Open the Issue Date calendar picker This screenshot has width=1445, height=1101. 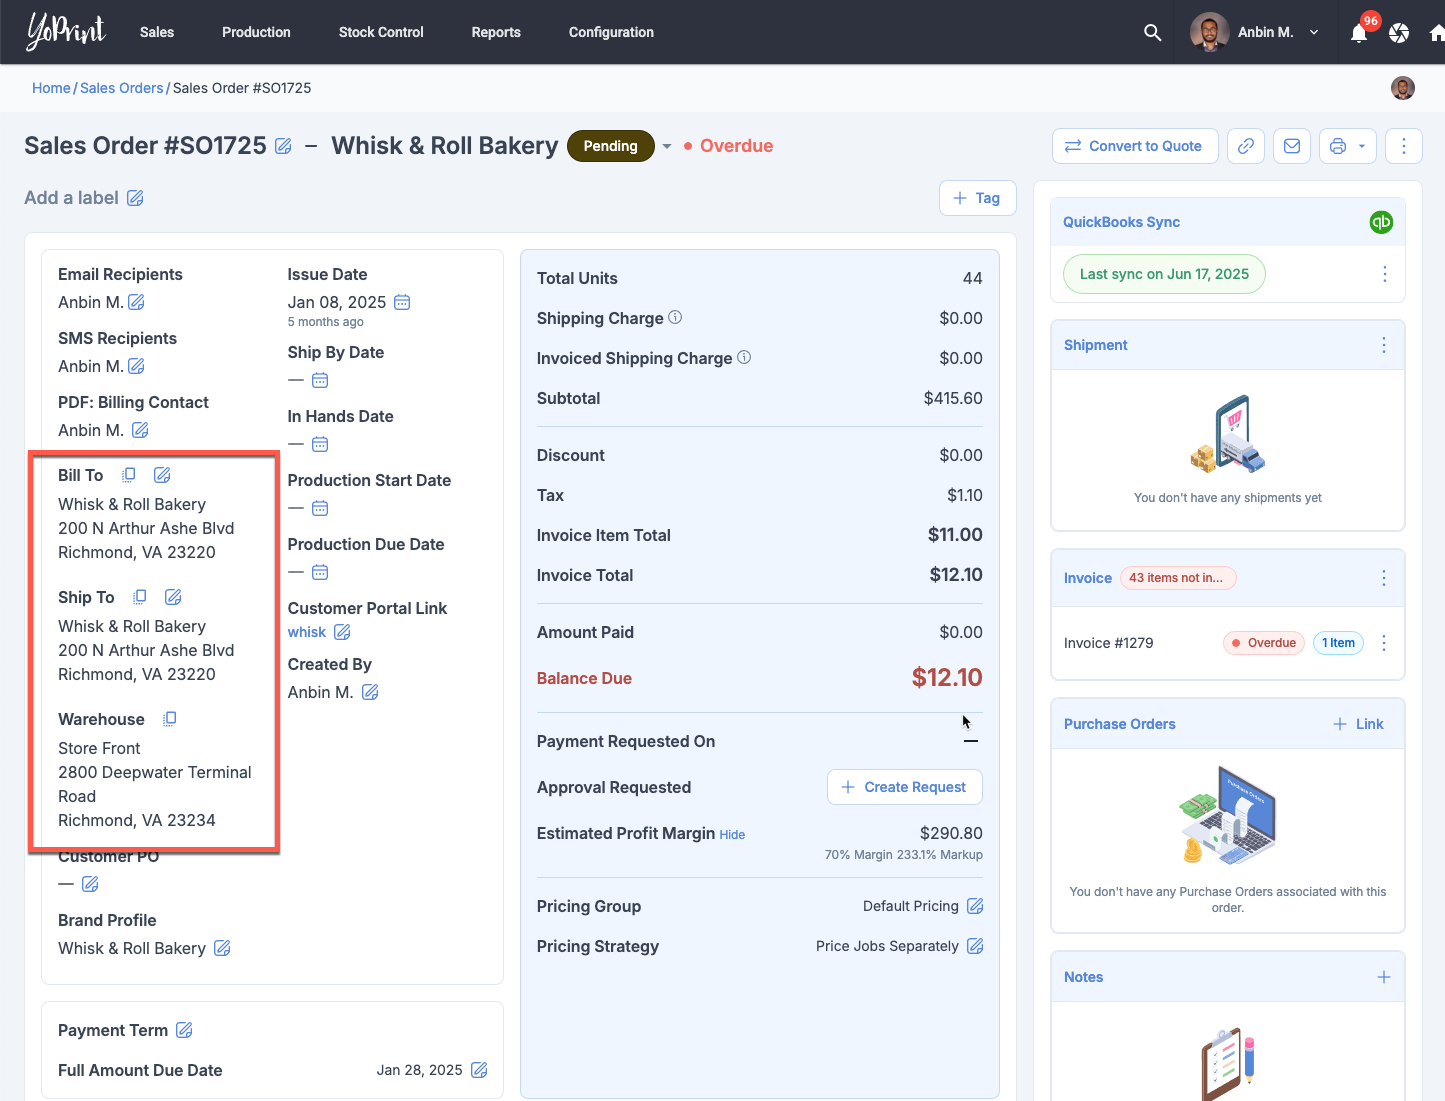pyautogui.click(x=402, y=302)
